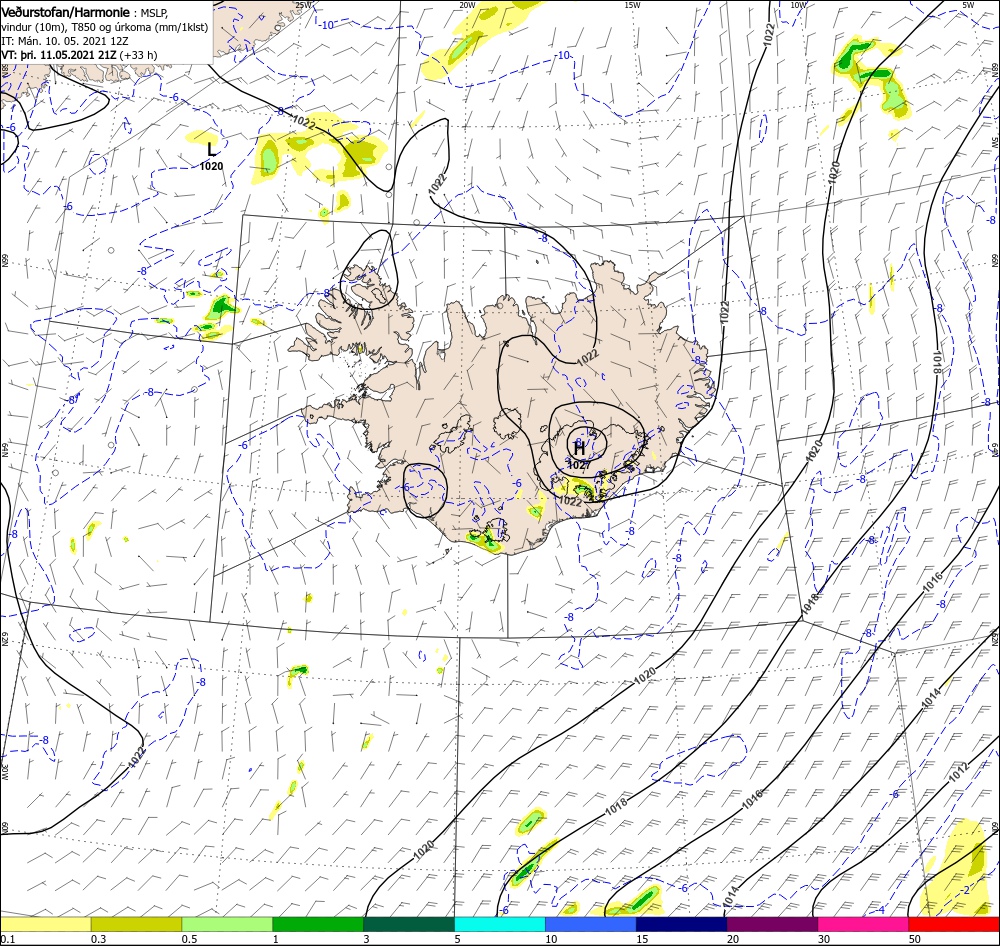This screenshot has width=1000, height=946.
Task: Click the 50 legend scale value
Action: pos(915,939)
